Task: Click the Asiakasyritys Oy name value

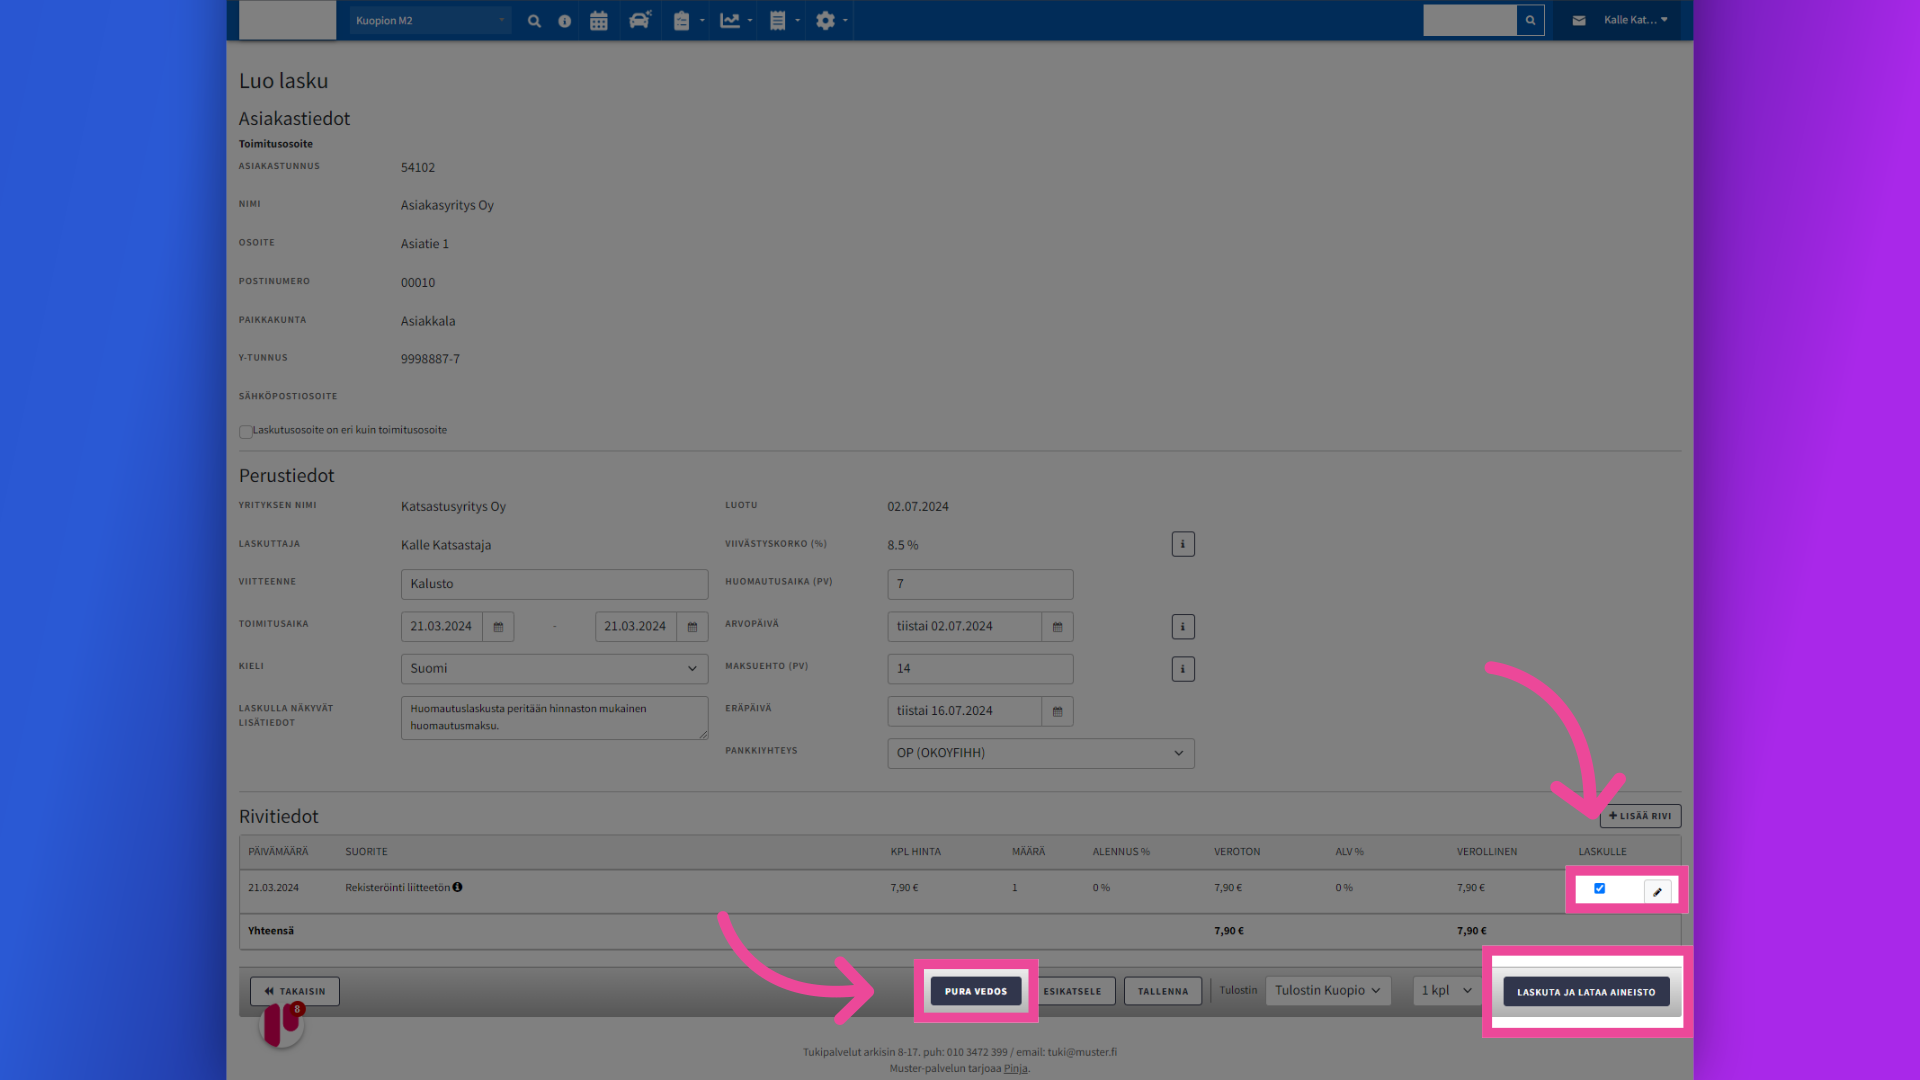Action: coord(447,205)
